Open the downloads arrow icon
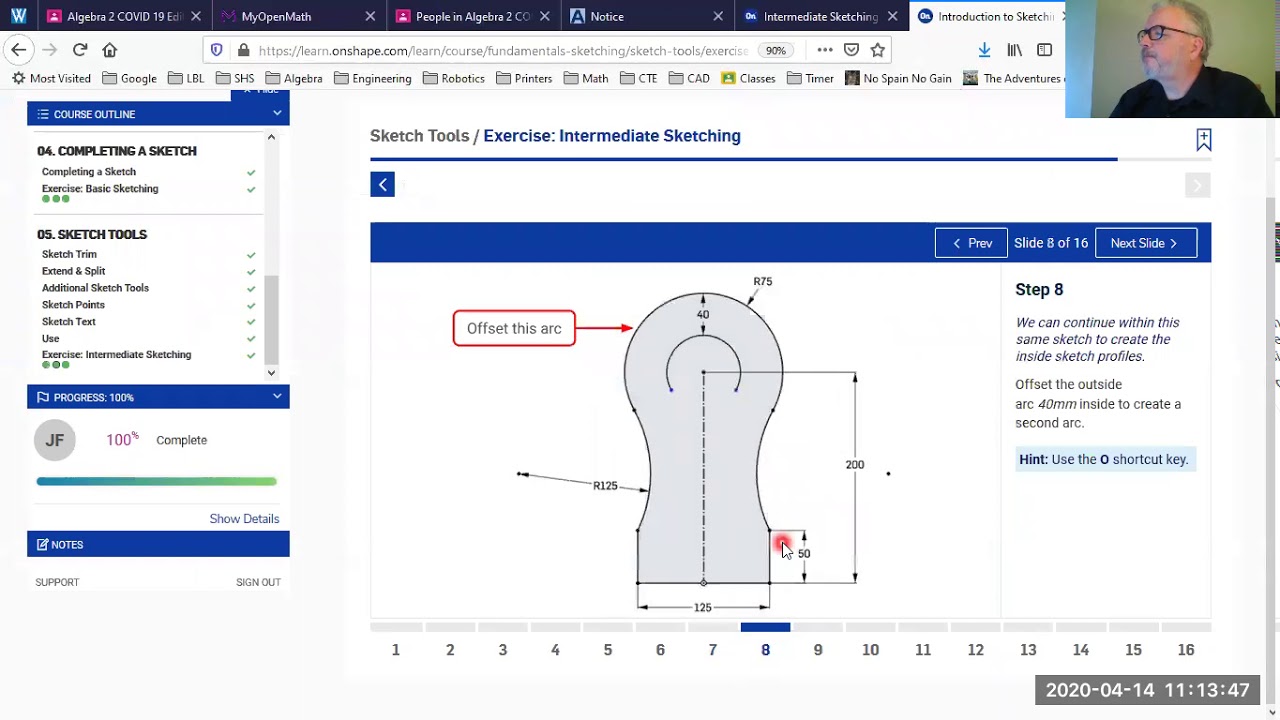This screenshot has height=720, width=1280. pyautogui.click(x=984, y=50)
